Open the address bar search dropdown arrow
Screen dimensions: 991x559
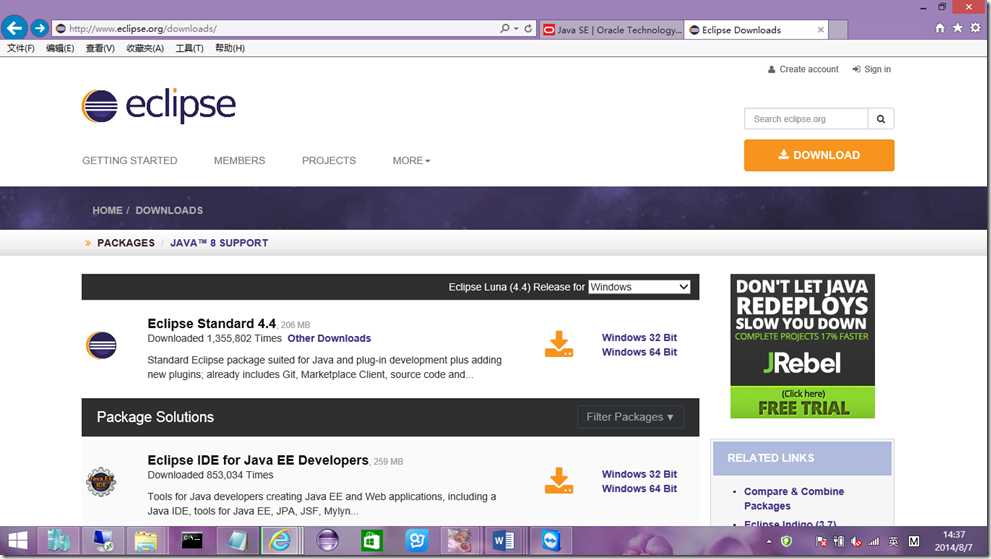(x=516, y=28)
